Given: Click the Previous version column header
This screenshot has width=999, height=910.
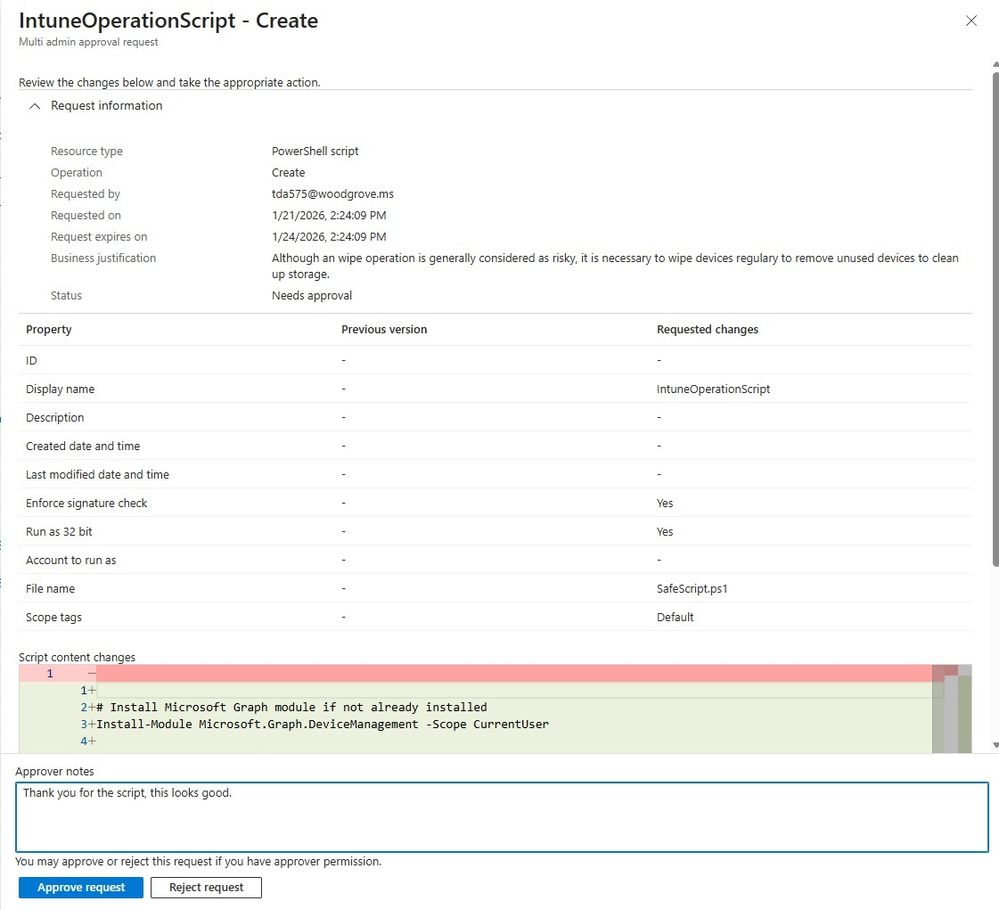Looking at the screenshot, I should [384, 329].
